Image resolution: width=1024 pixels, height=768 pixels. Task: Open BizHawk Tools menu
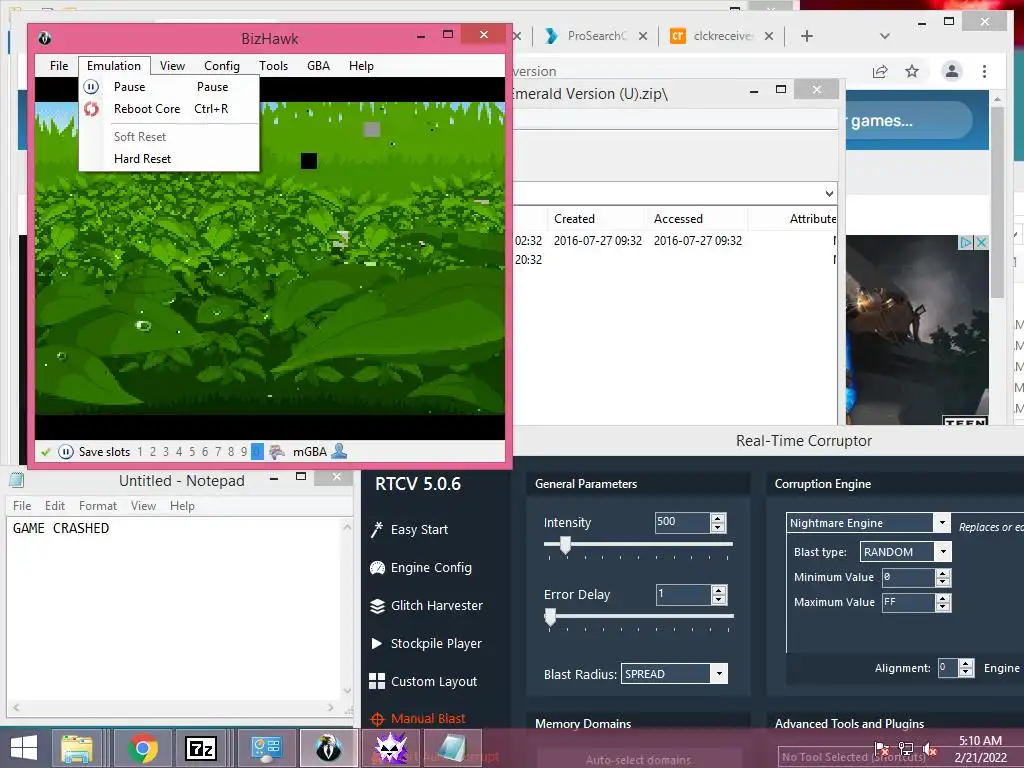[x=273, y=65]
